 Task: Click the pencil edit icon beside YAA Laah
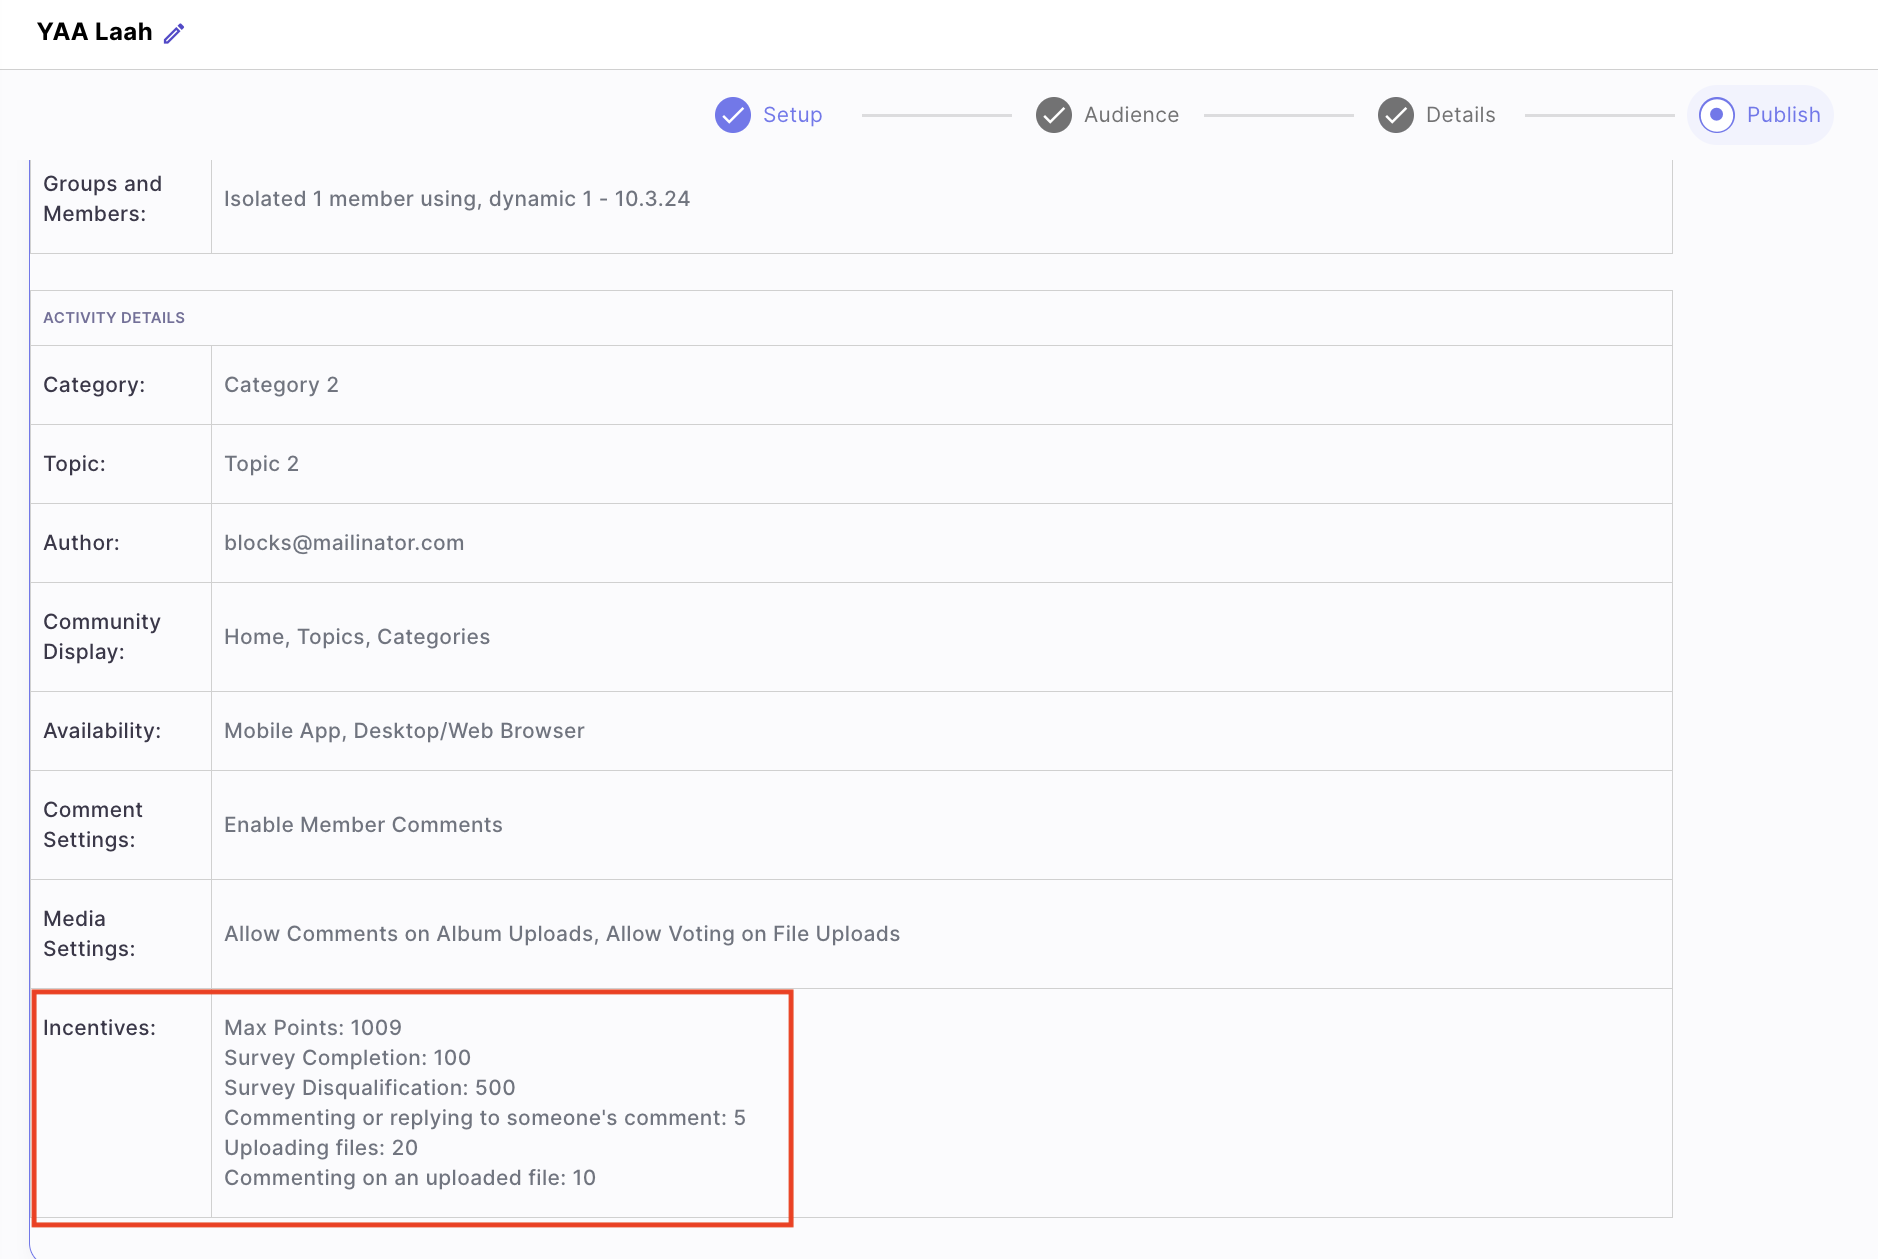coord(174,34)
